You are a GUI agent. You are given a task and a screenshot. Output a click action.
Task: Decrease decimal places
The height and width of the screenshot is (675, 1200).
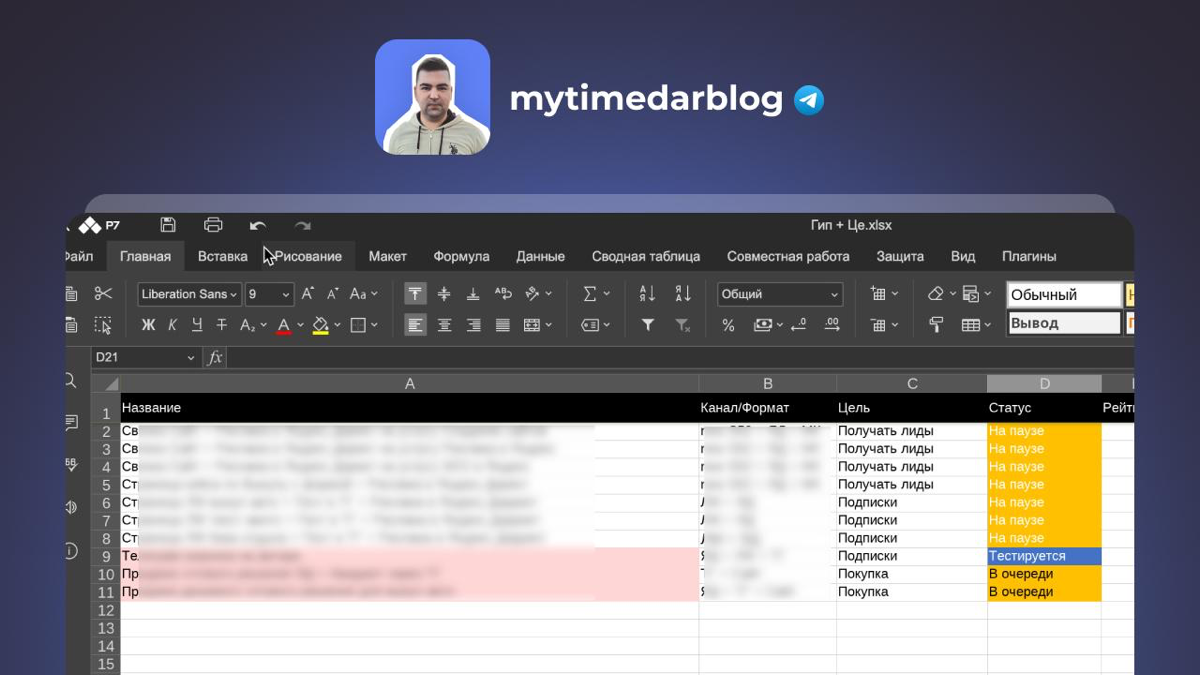click(x=798, y=325)
